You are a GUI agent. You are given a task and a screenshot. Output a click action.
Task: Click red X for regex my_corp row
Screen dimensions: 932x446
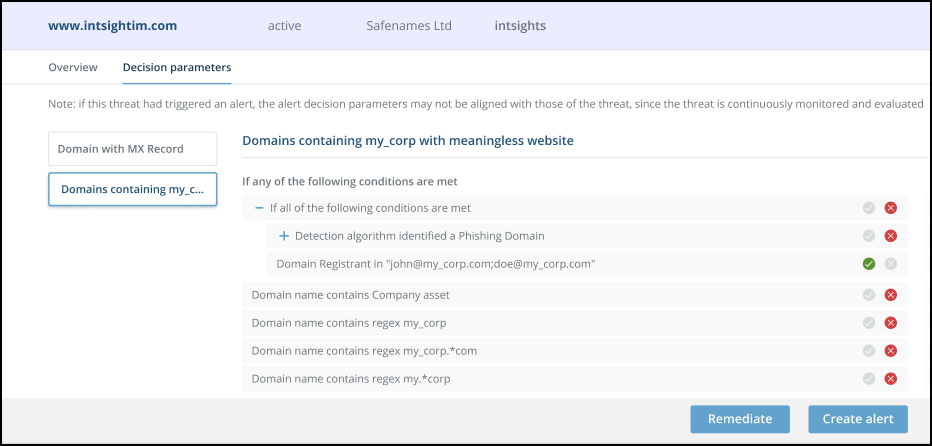pos(891,323)
